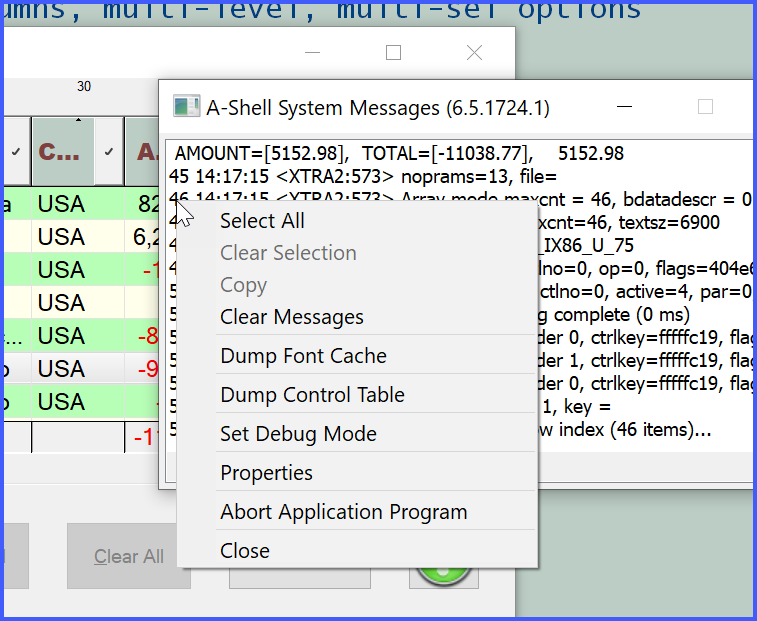757x621 pixels.
Task: Choose Select All from the context menu
Action: point(262,221)
